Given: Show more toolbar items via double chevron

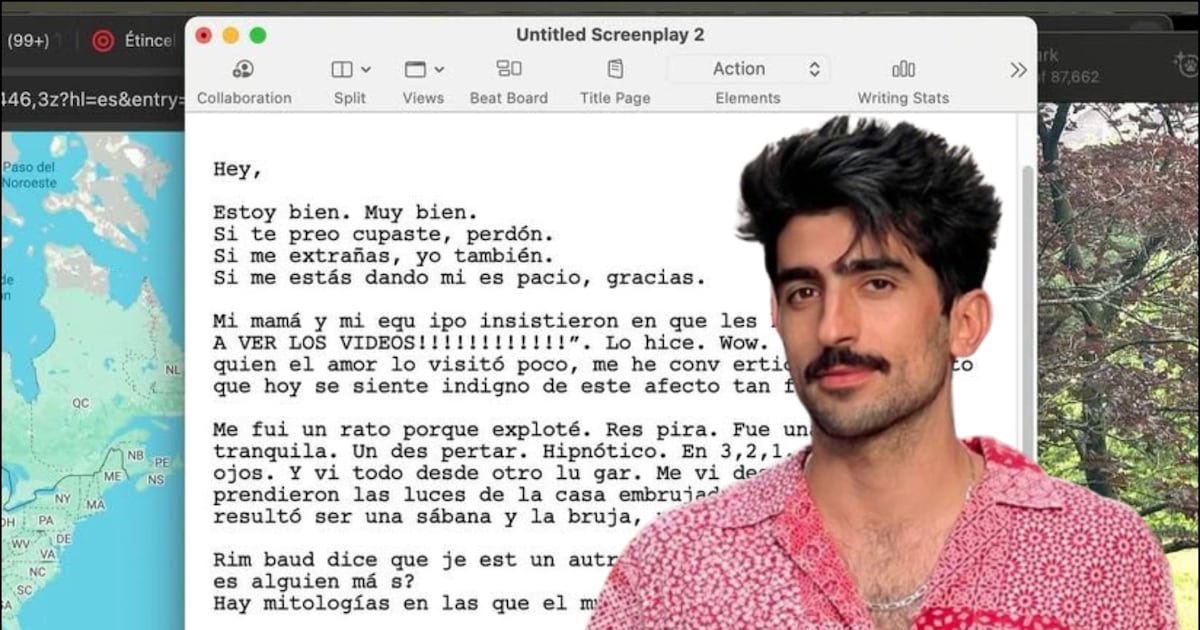Looking at the screenshot, I should (1018, 70).
